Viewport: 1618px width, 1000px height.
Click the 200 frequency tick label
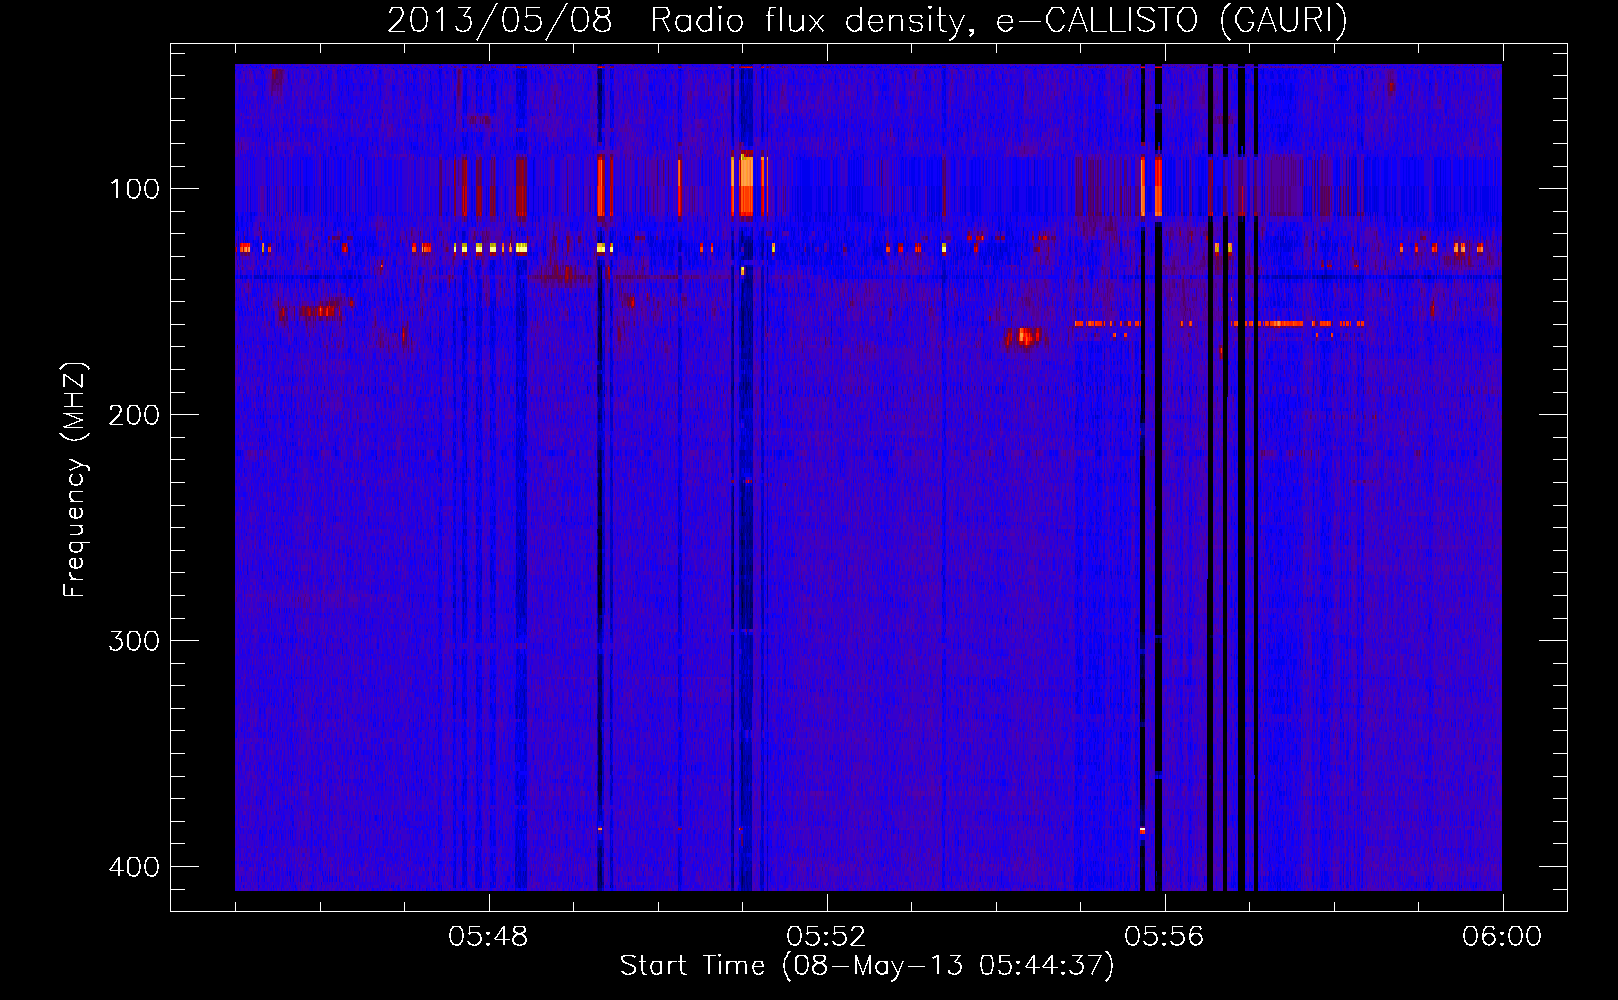[x=134, y=415]
